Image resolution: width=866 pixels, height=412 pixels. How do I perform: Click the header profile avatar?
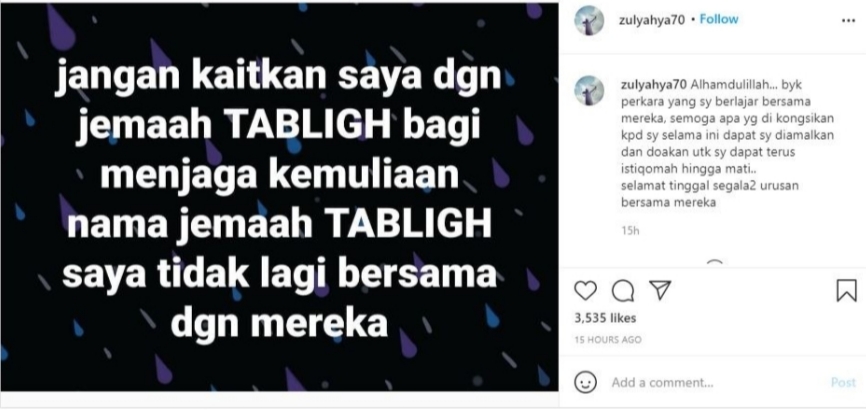pos(589,20)
